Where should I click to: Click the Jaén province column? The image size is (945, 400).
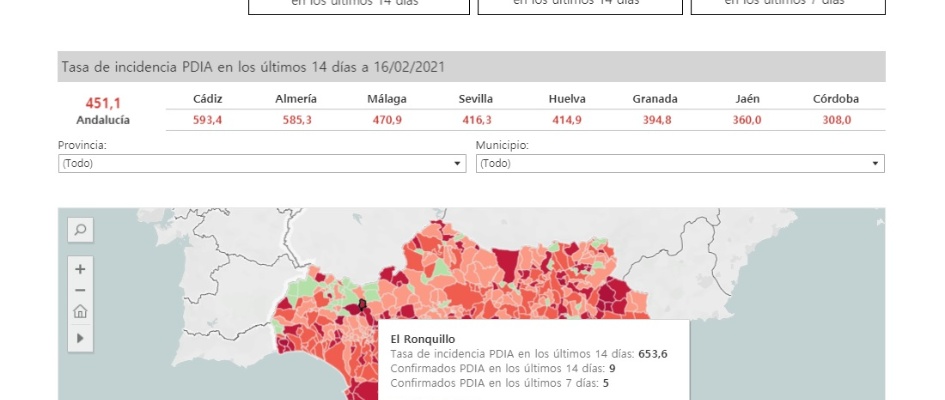point(746,99)
